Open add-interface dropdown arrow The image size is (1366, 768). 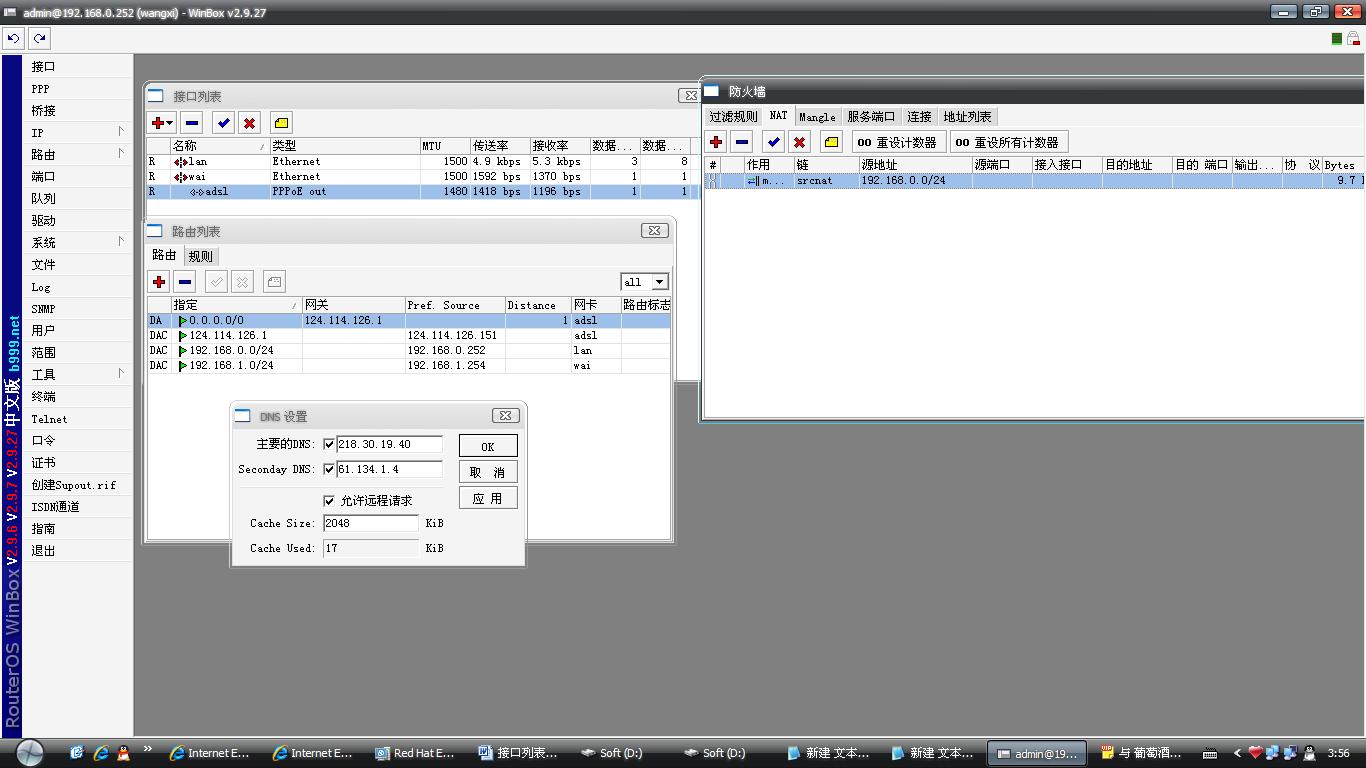(171, 123)
